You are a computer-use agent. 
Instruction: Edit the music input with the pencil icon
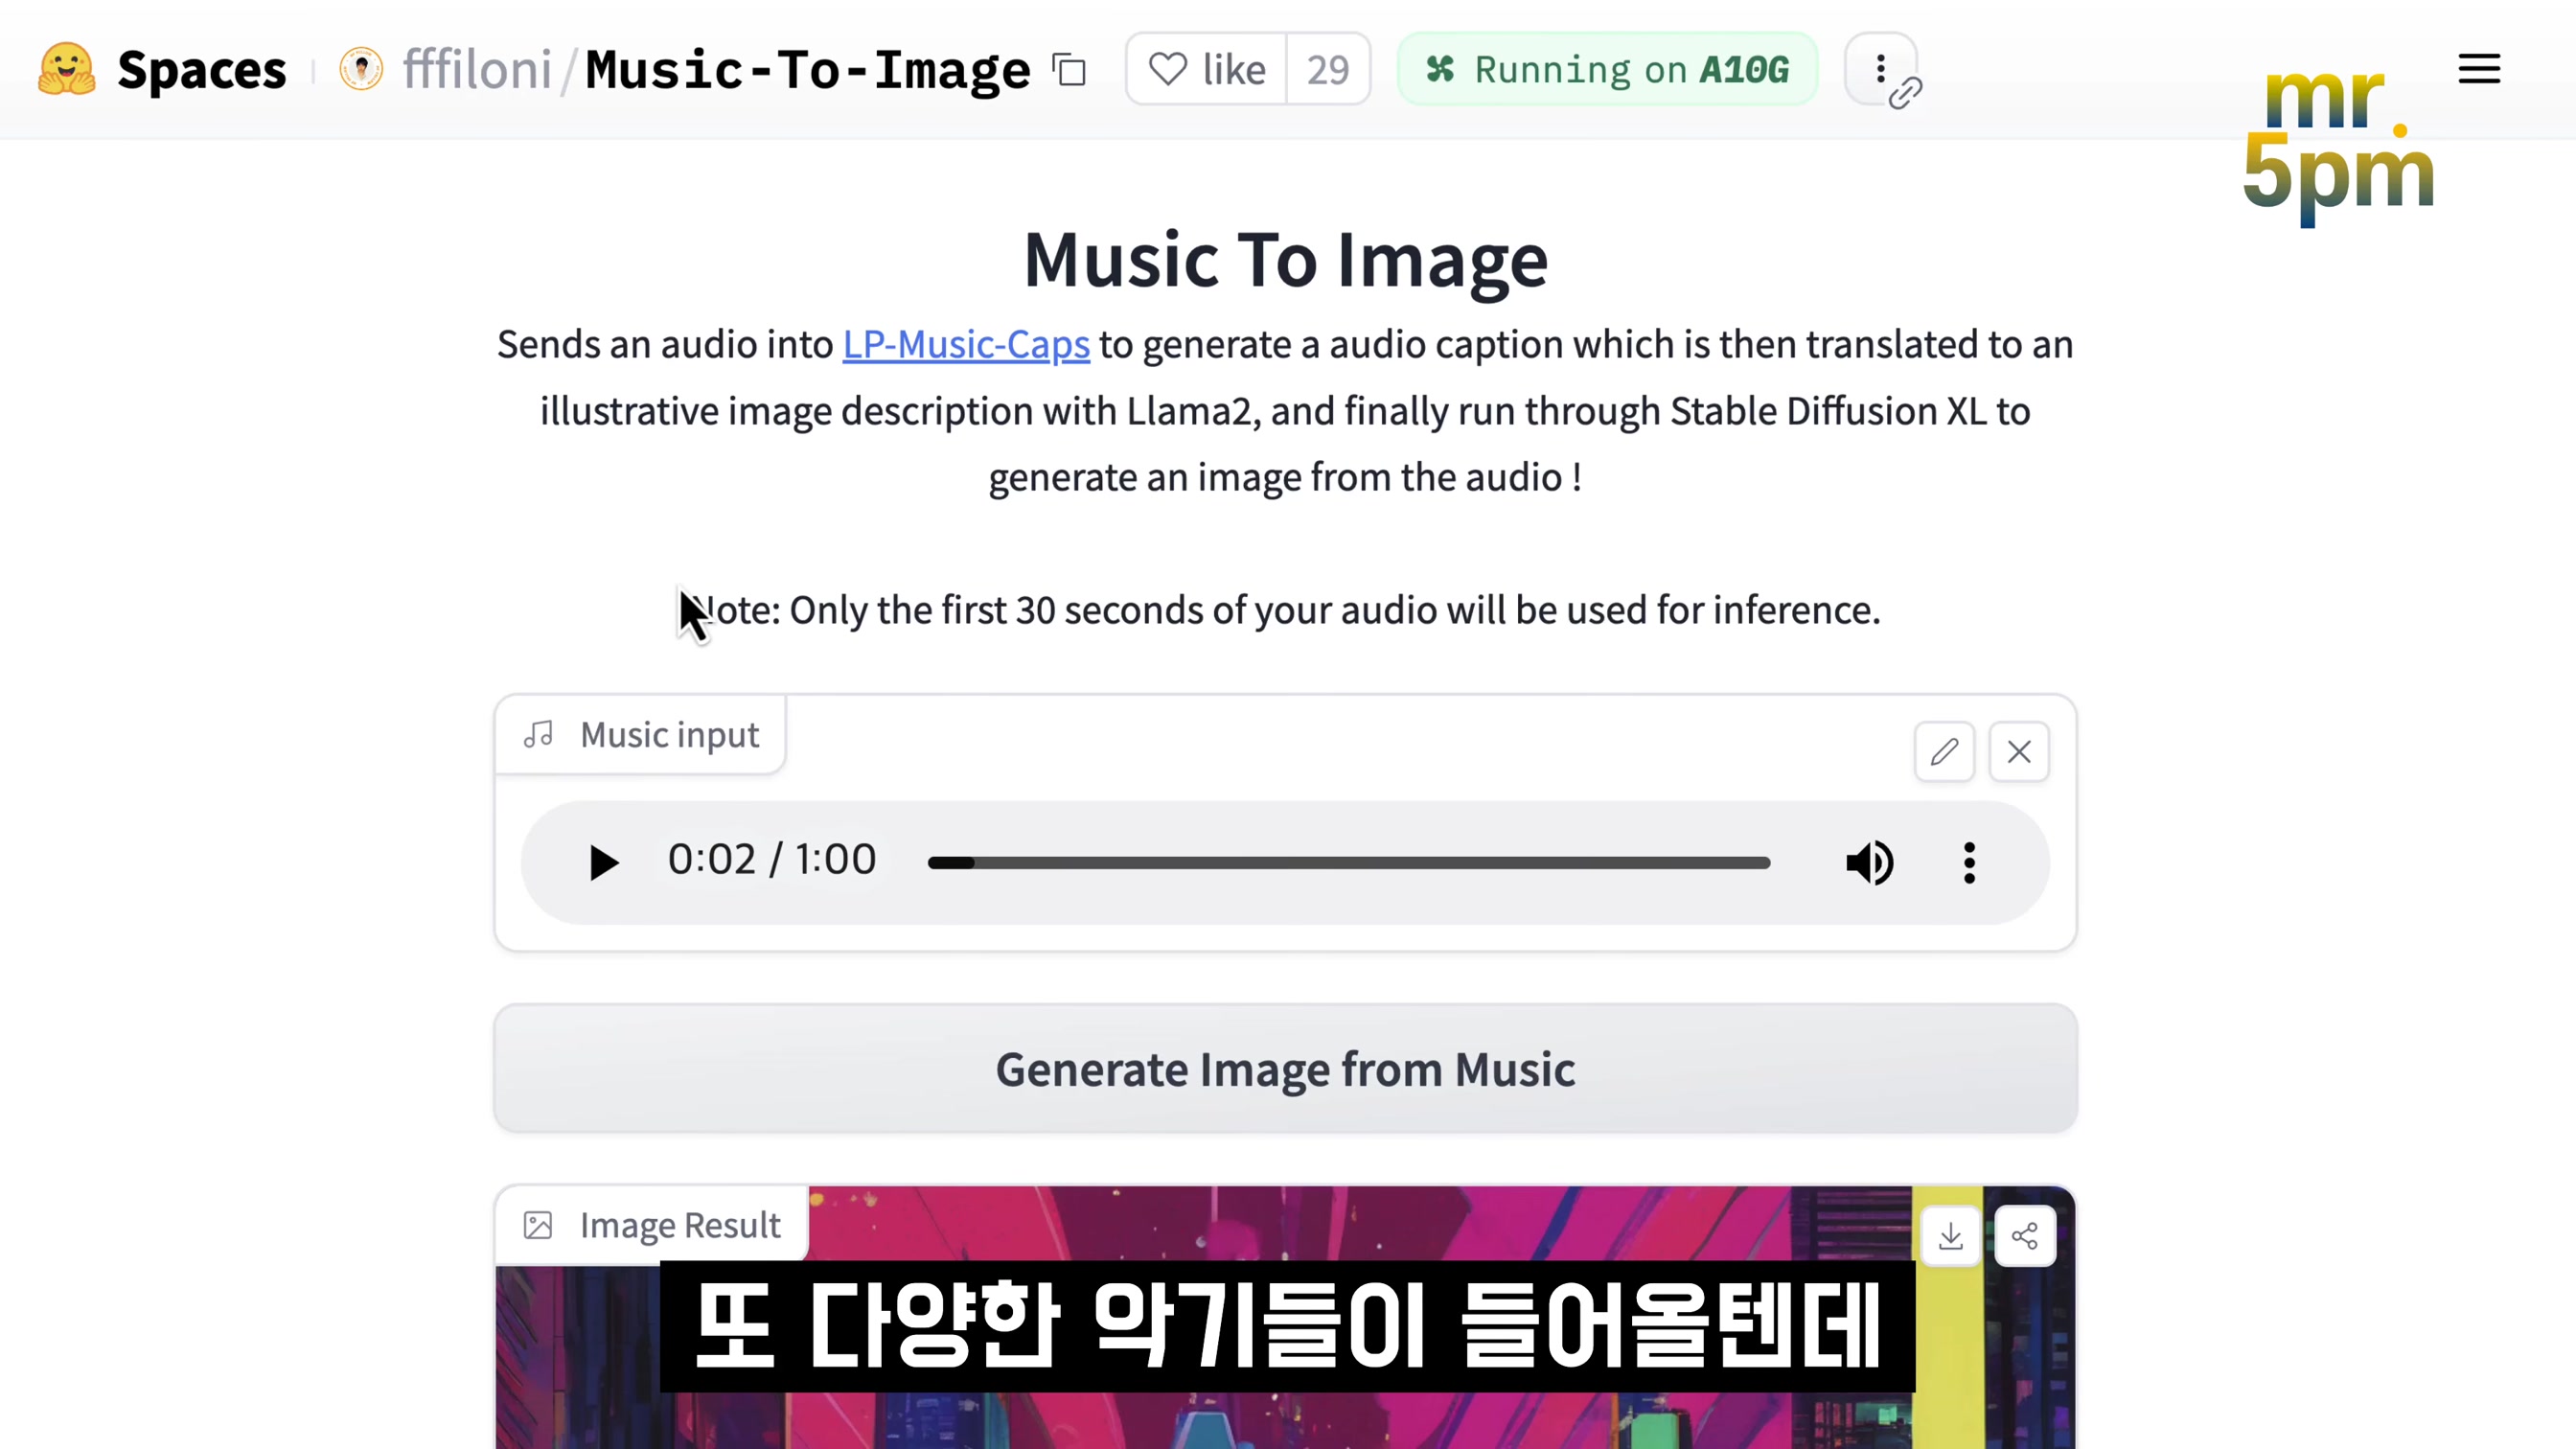click(1944, 751)
